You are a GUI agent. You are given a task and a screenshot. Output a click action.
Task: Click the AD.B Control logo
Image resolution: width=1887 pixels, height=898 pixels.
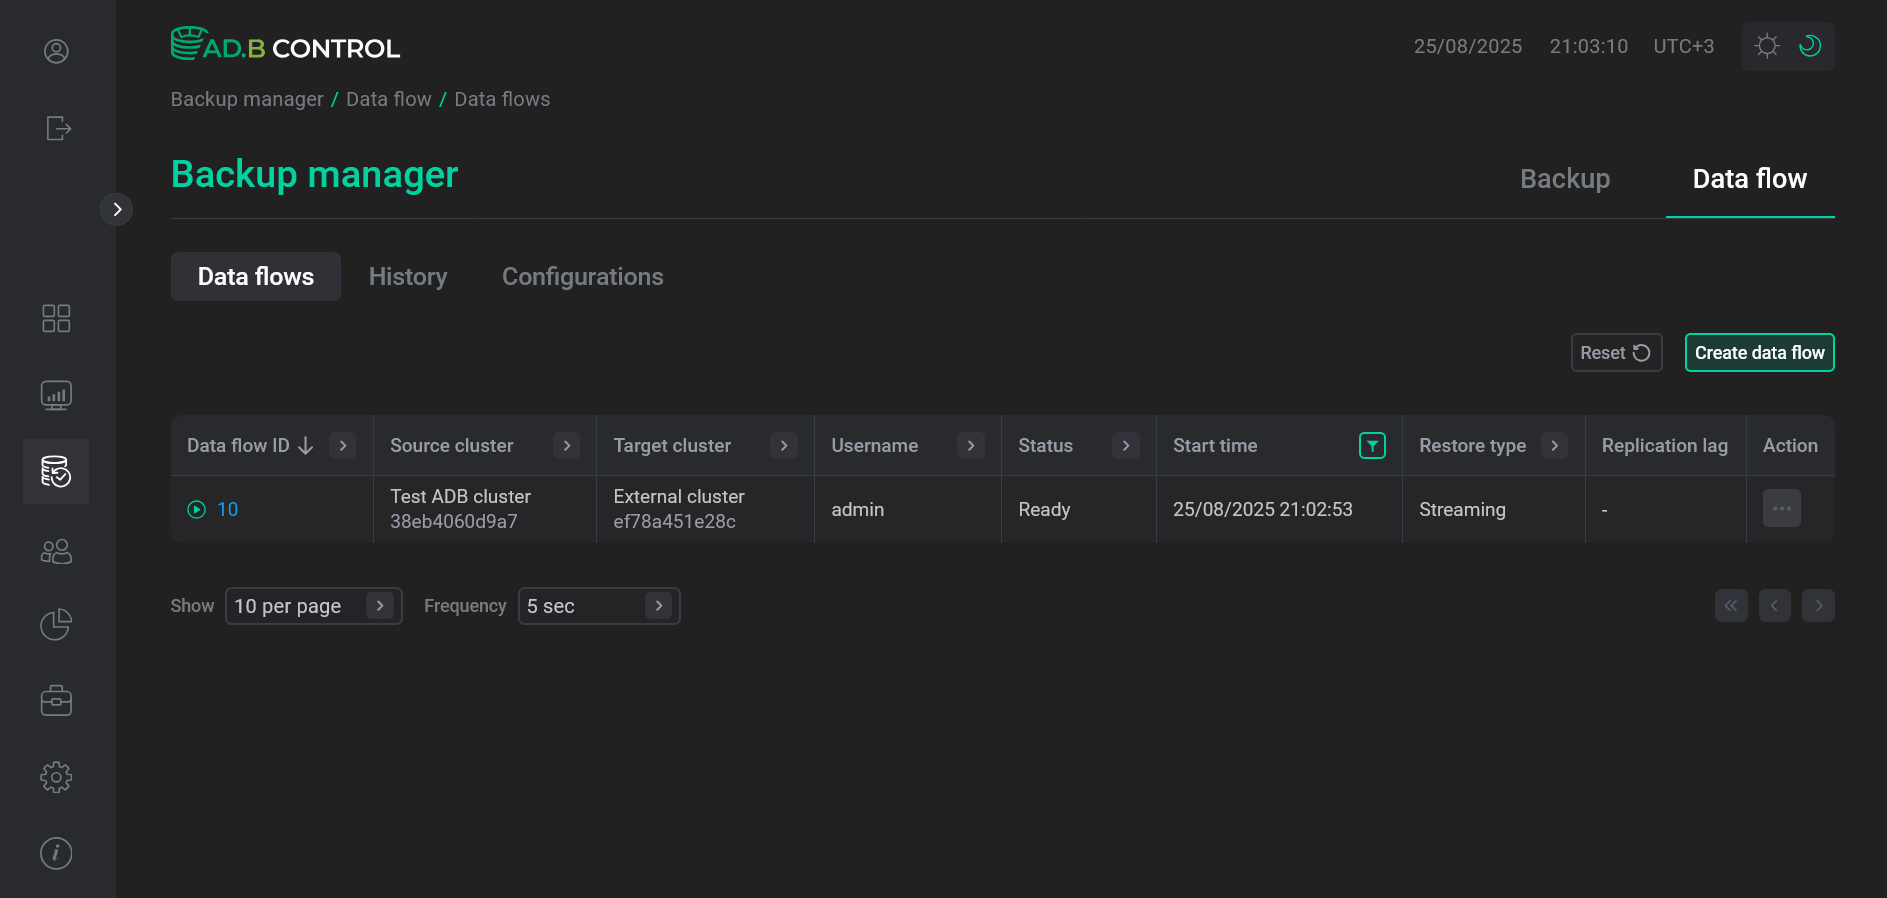285,45
